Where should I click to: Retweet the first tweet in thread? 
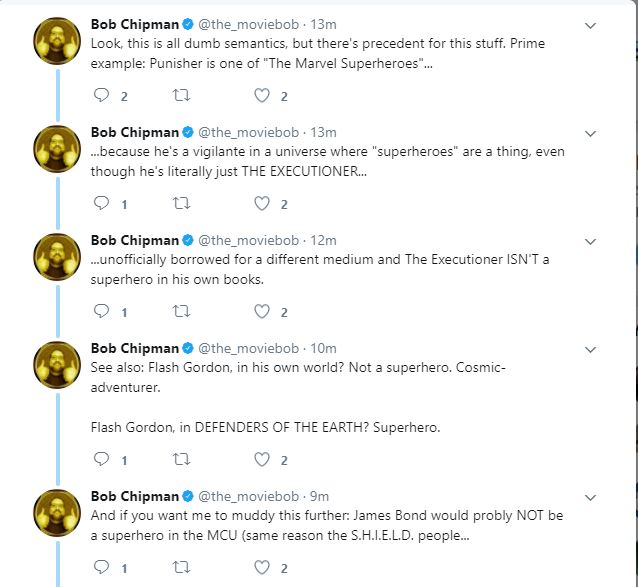coord(181,95)
